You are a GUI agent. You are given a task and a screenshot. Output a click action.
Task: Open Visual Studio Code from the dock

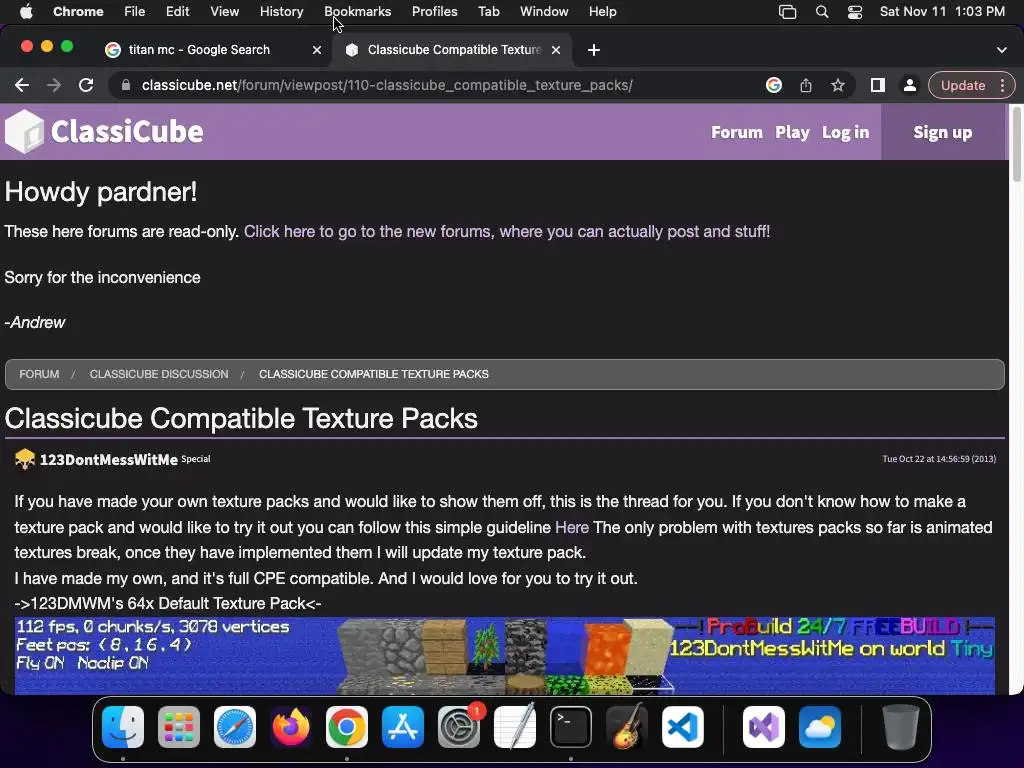click(682, 727)
